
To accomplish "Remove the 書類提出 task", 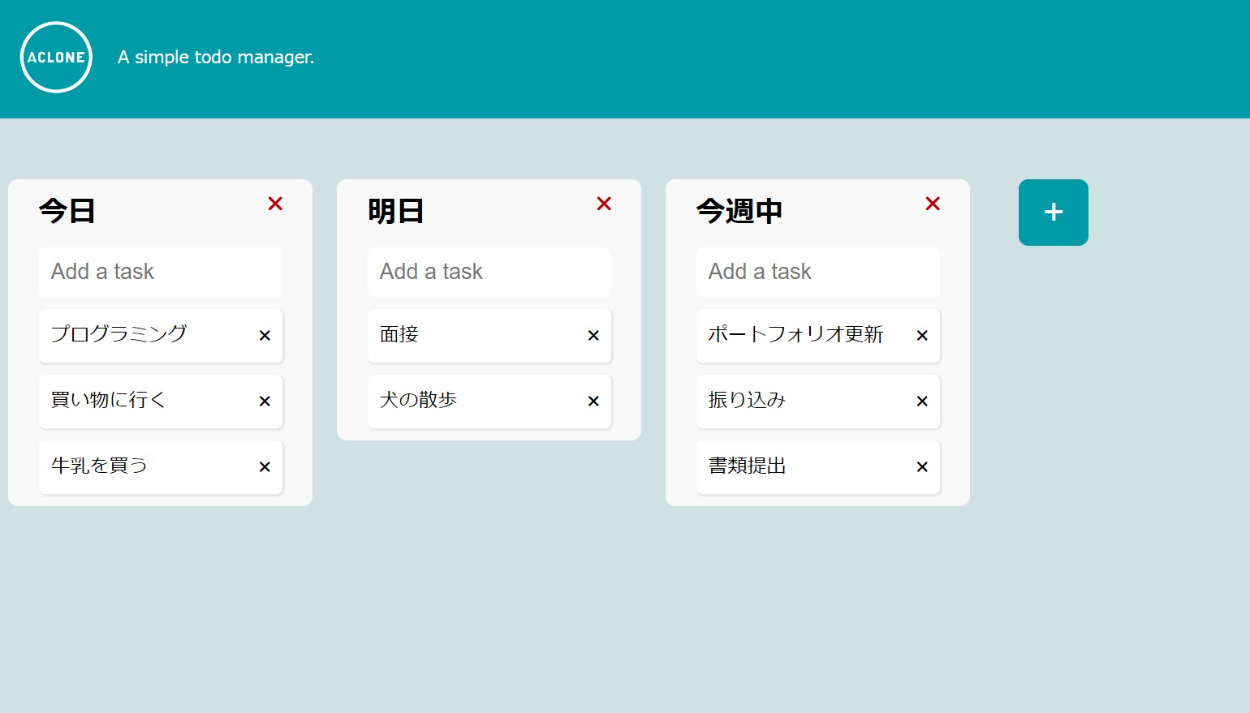I will click(922, 467).
